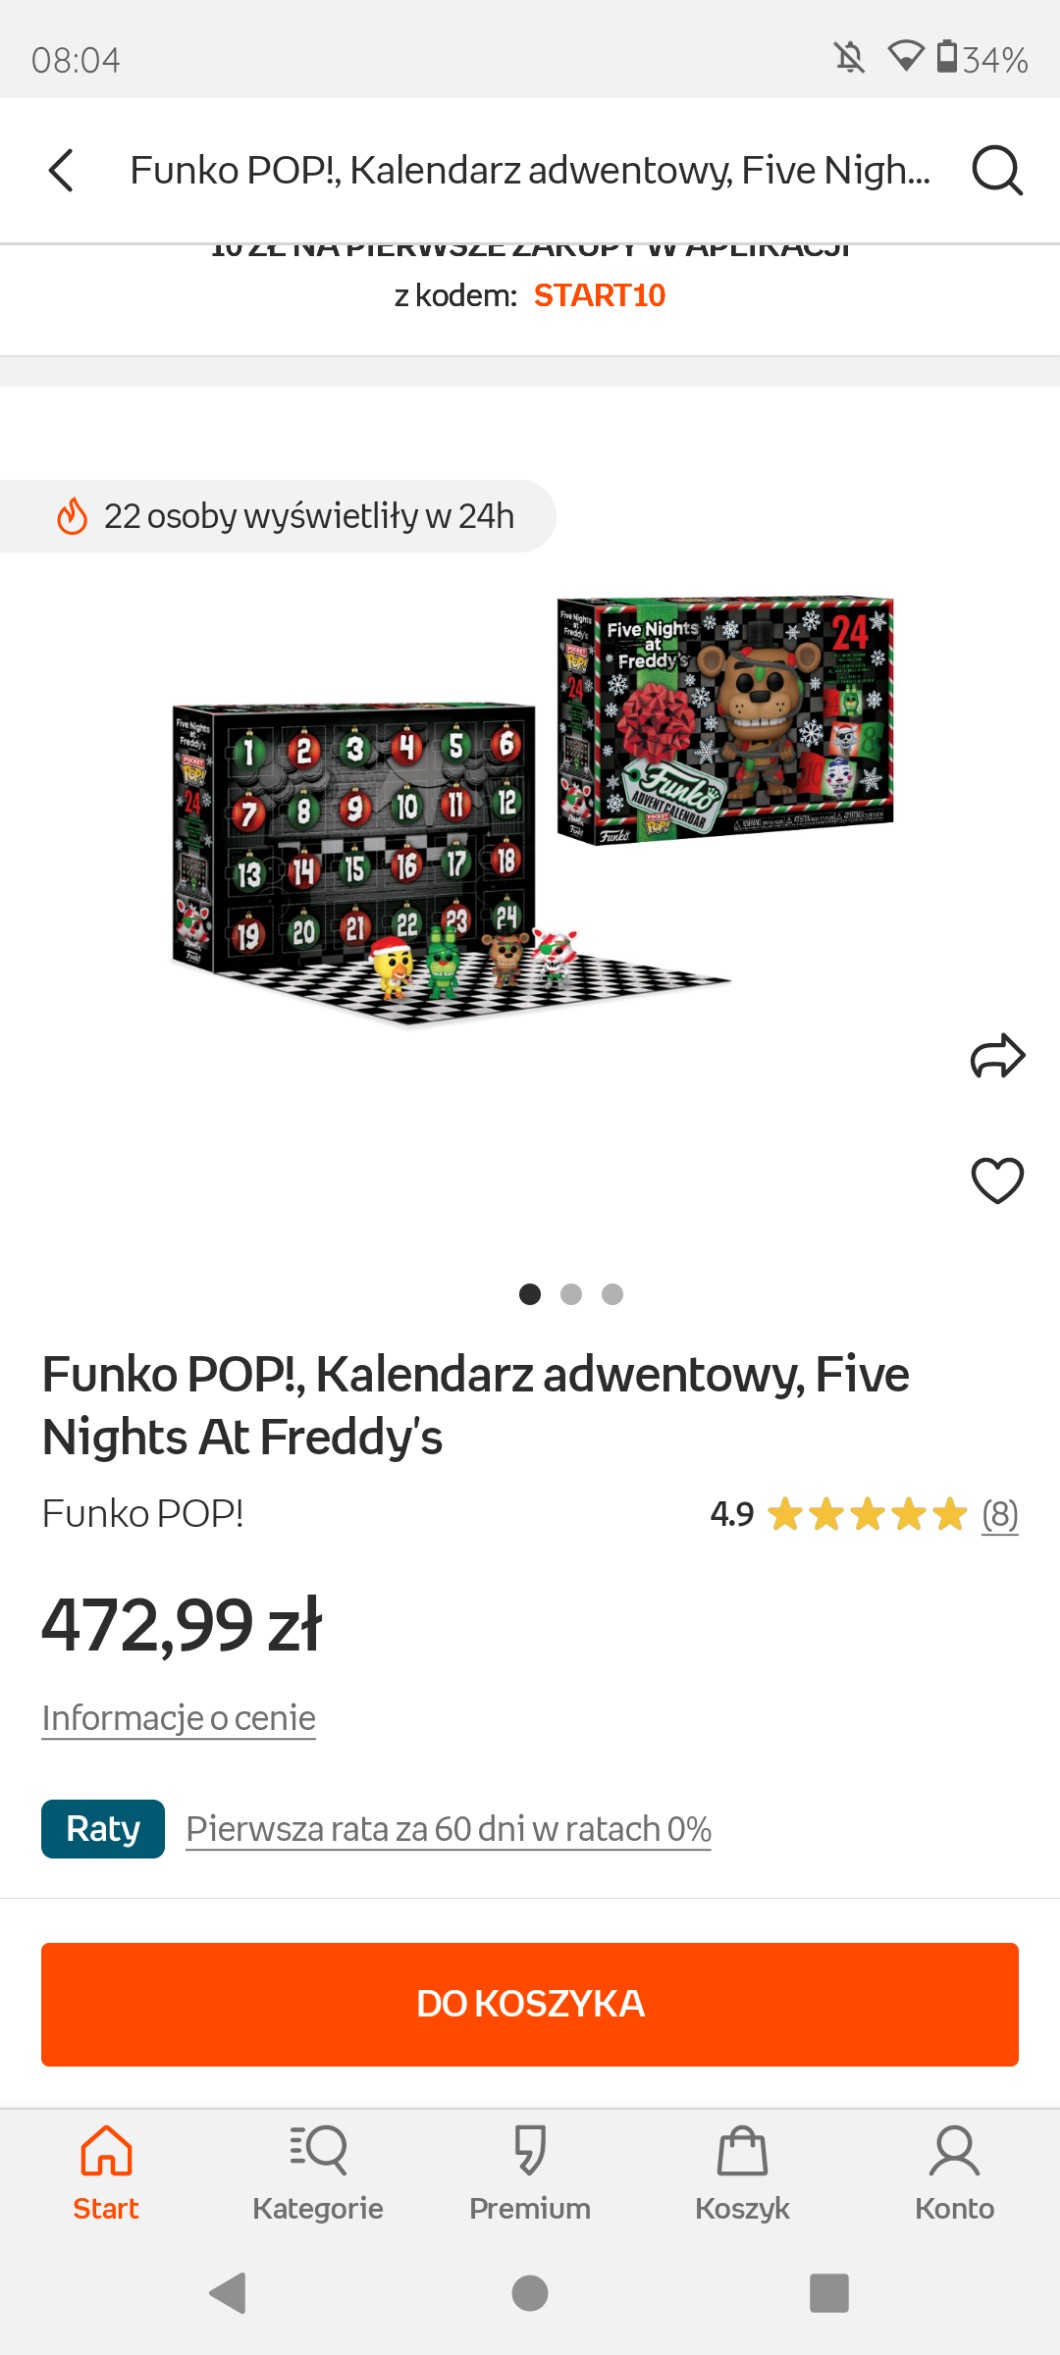Share product via arrow icon
The image size is (1060, 2355).
pos(998,1056)
